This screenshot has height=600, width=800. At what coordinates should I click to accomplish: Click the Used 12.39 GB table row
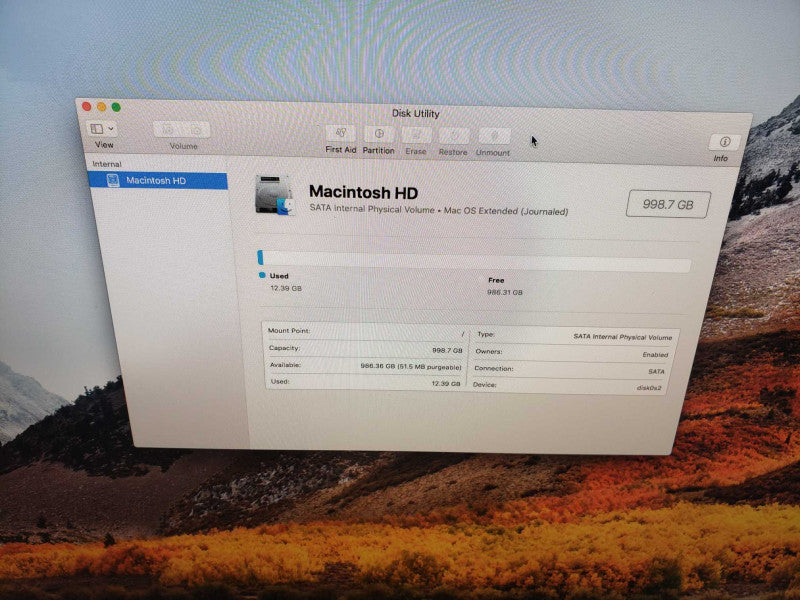364,382
